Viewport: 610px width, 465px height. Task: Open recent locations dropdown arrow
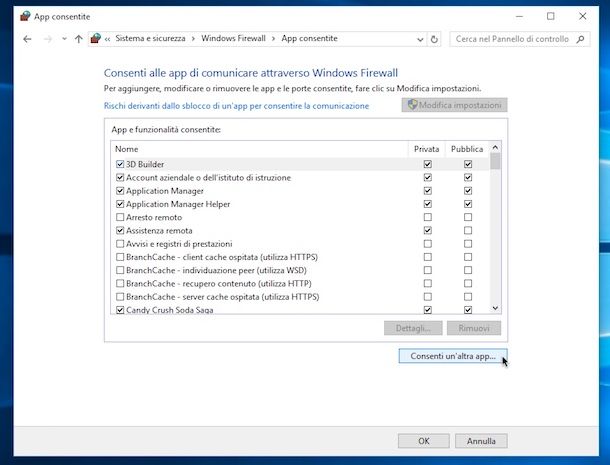(64, 39)
